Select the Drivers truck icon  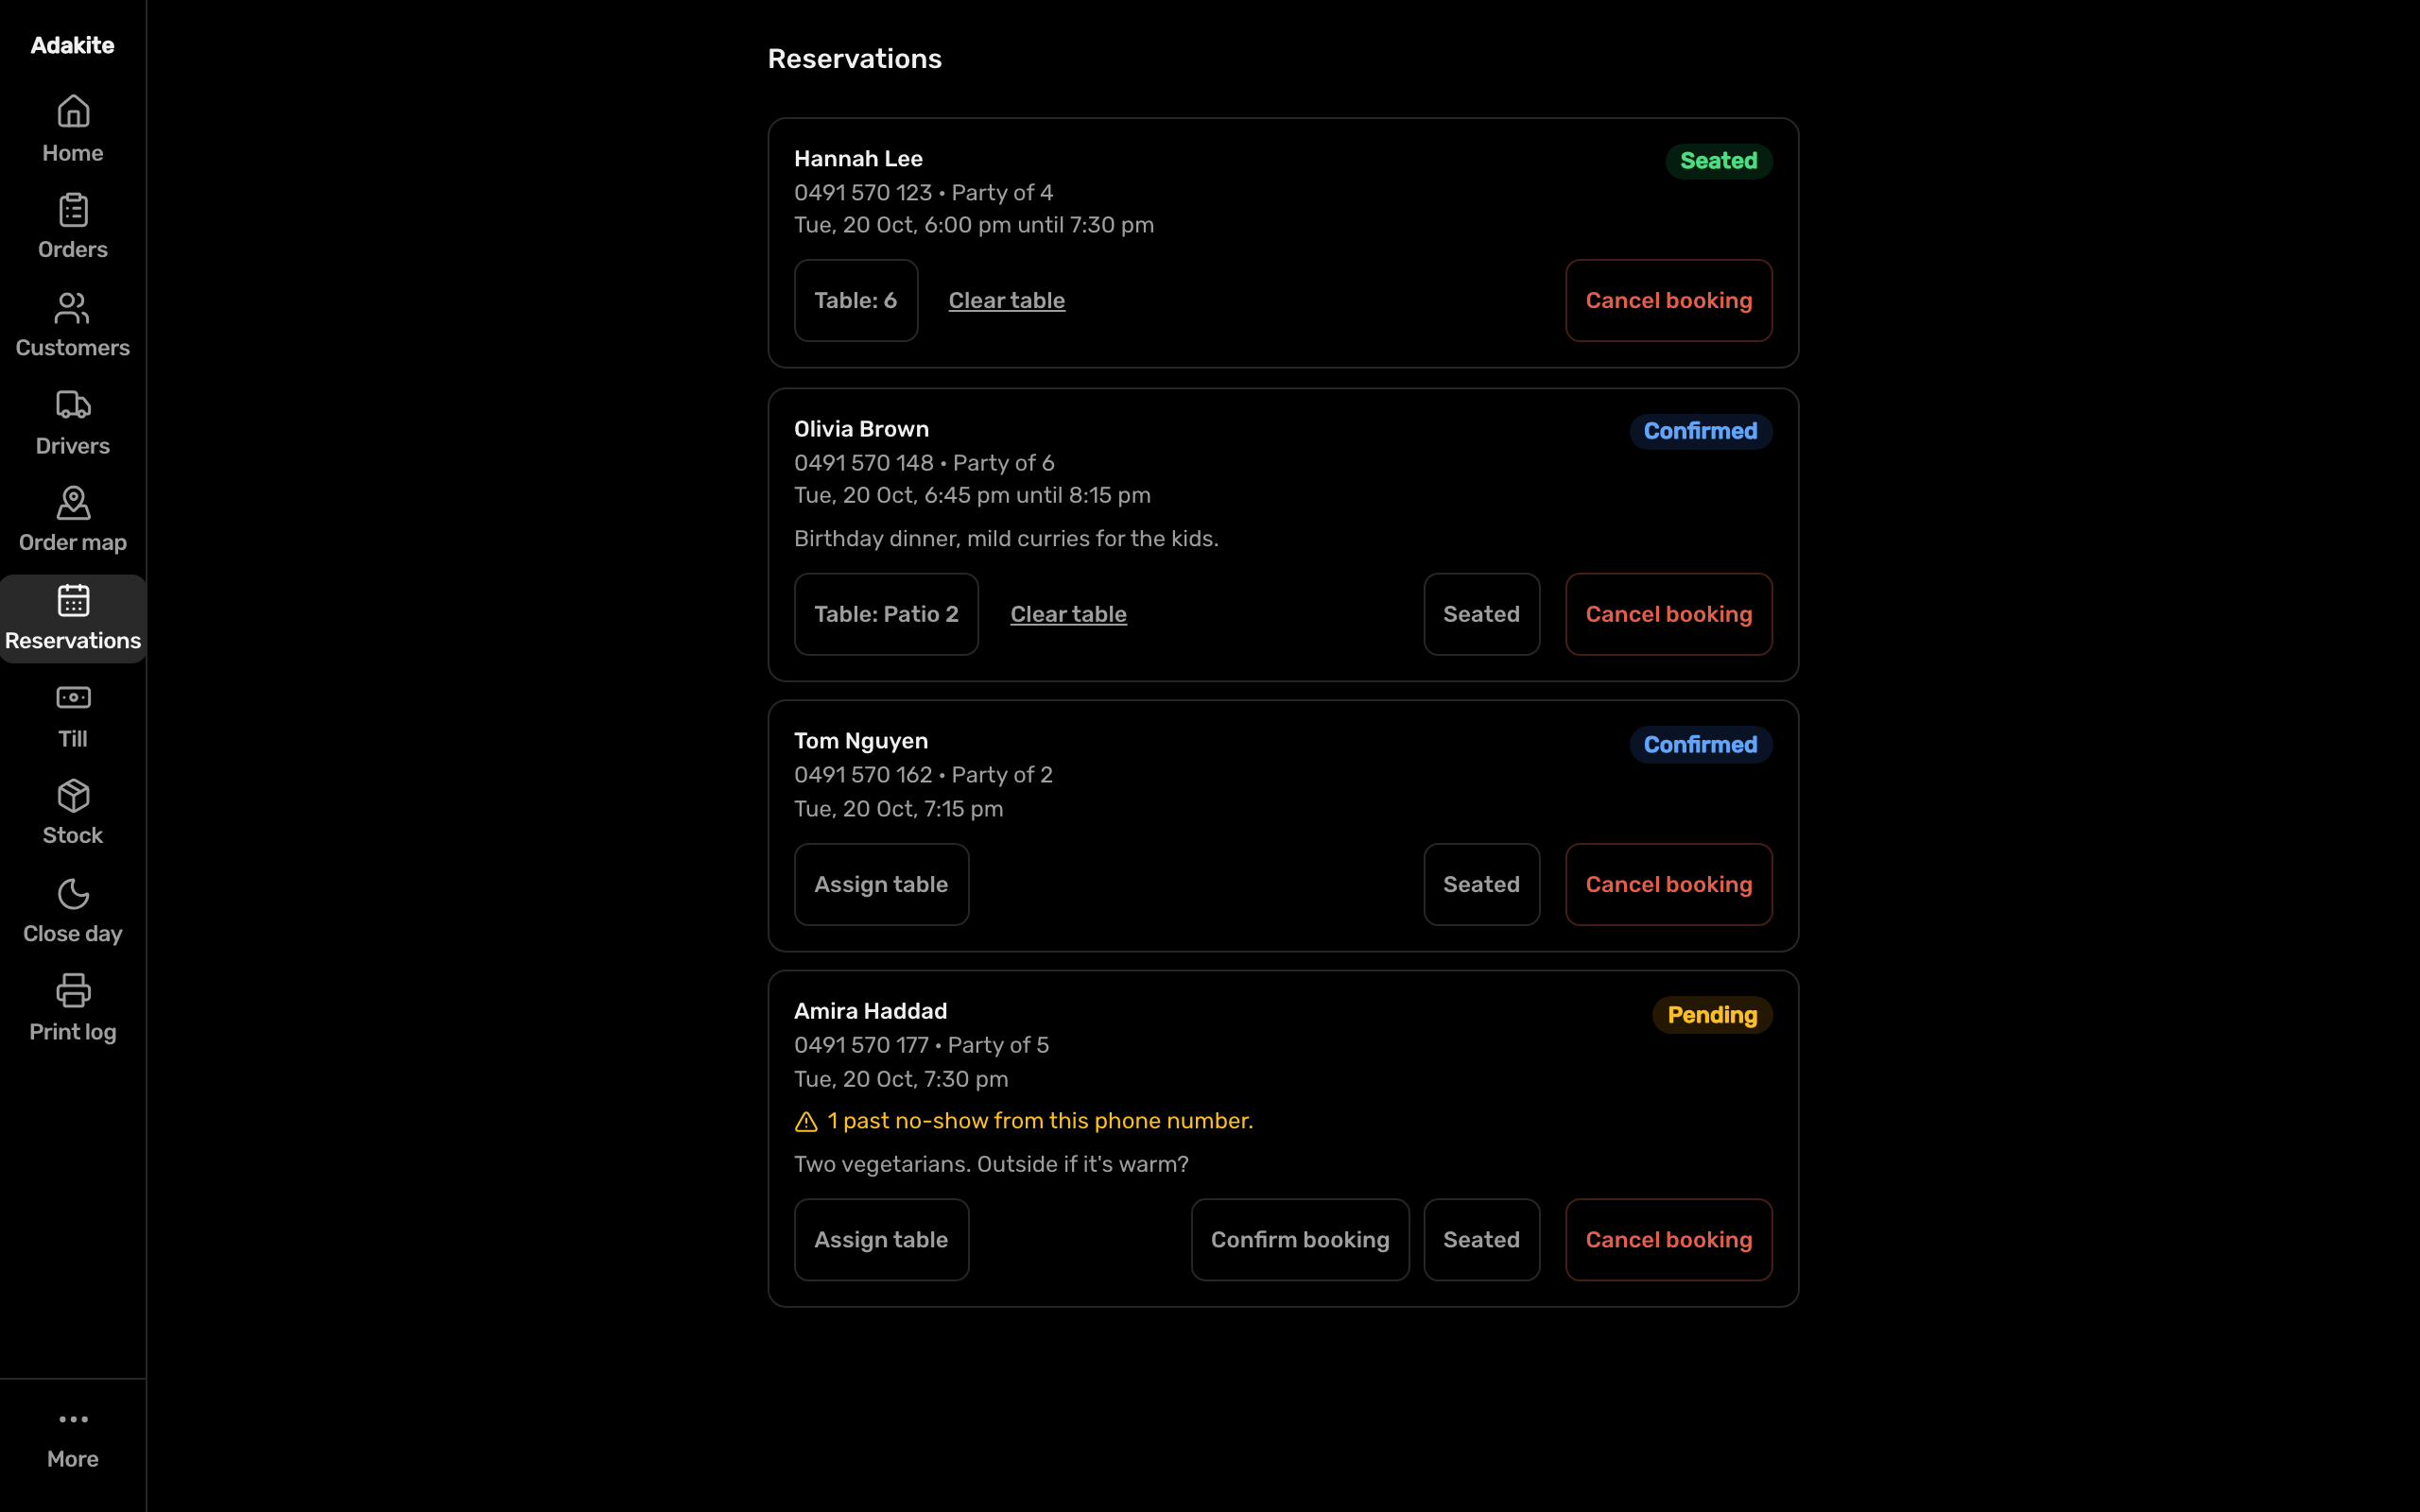73,405
